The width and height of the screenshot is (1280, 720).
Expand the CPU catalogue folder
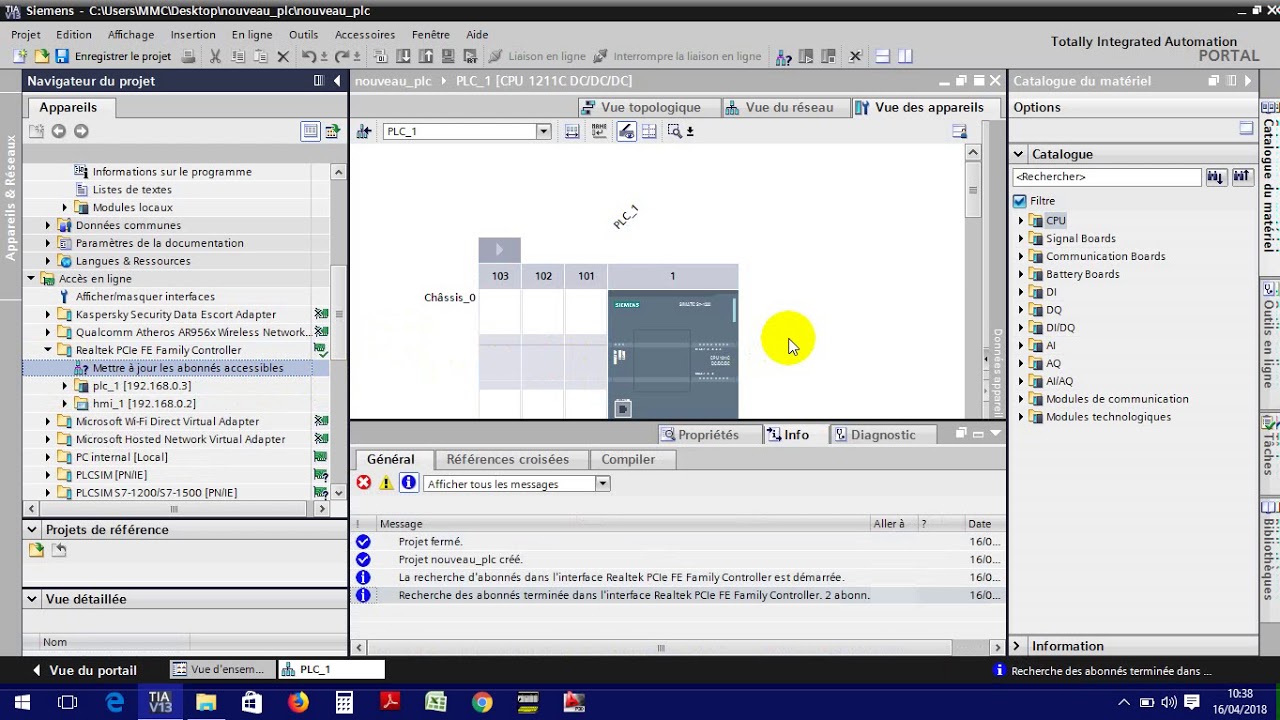click(1022, 221)
